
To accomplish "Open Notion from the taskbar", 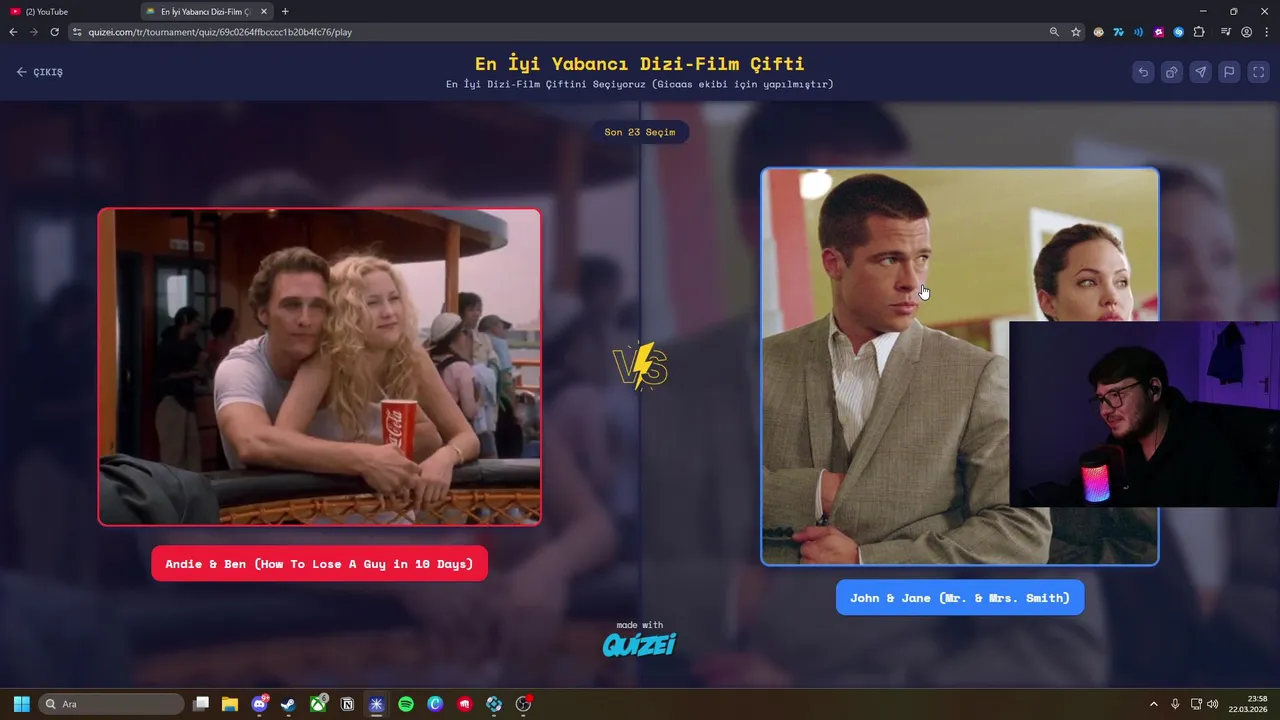I will [347, 704].
